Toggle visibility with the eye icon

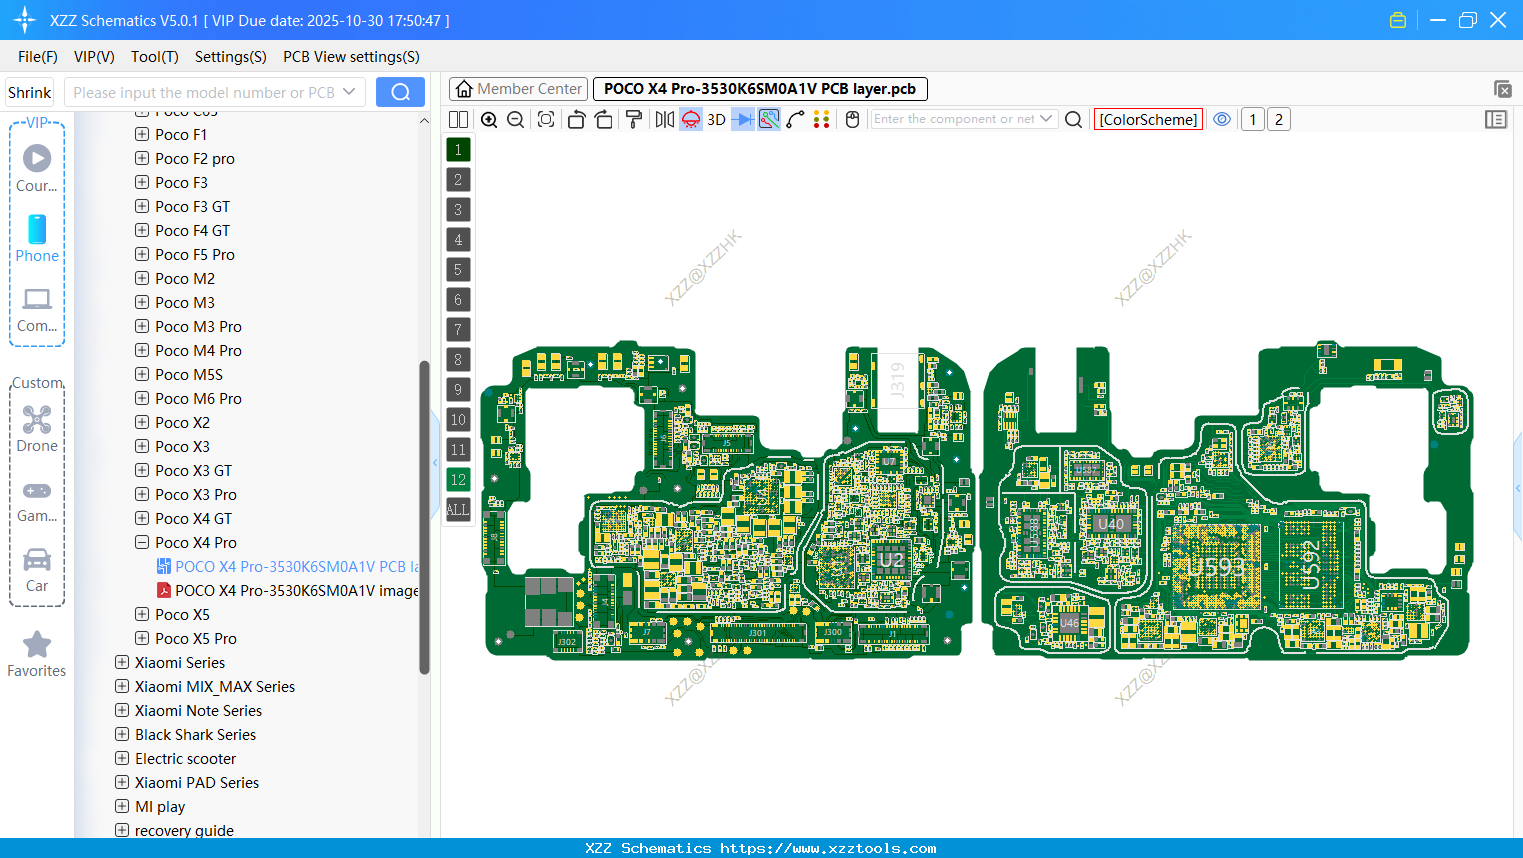(x=1222, y=119)
